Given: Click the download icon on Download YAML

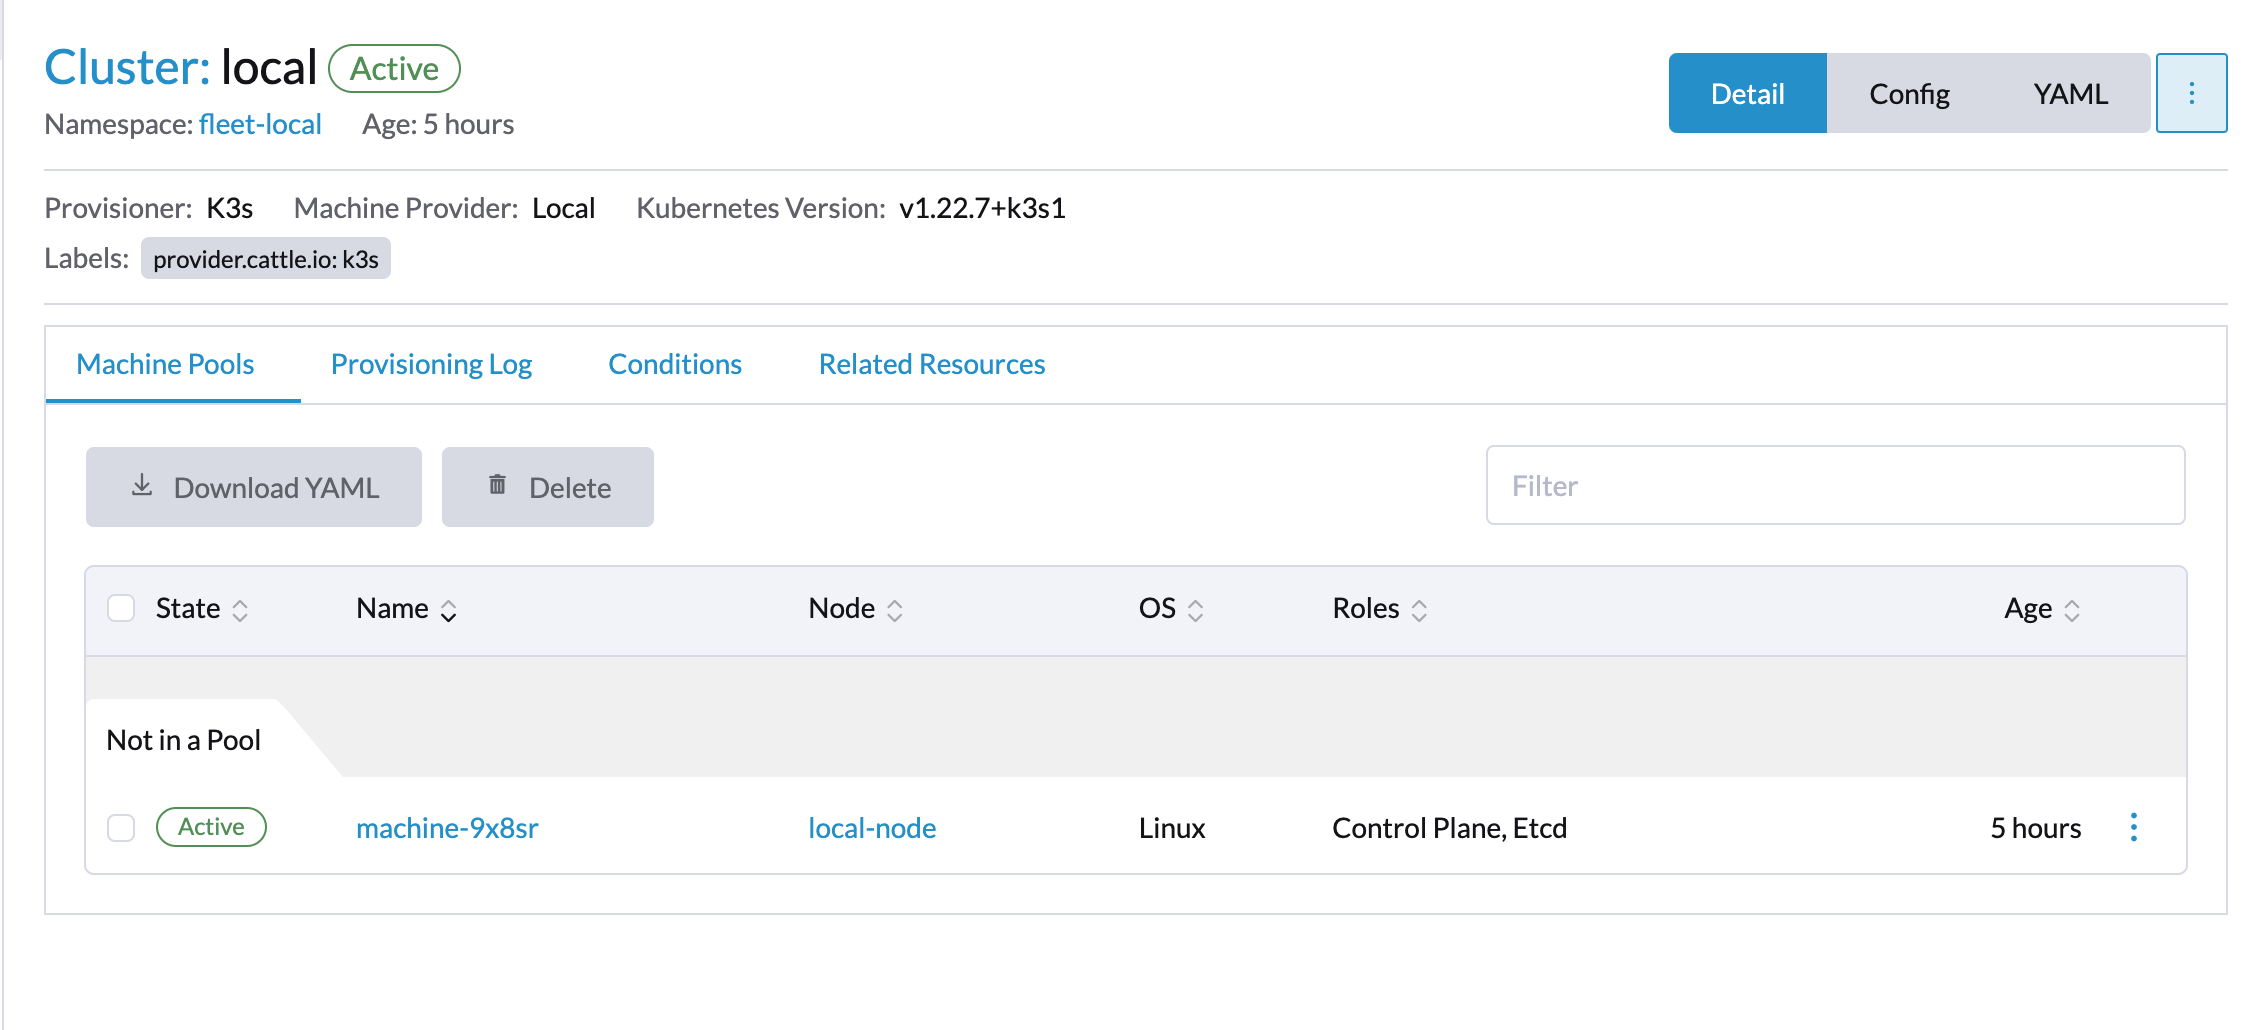Looking at the screenshot, I should [141, 486].
